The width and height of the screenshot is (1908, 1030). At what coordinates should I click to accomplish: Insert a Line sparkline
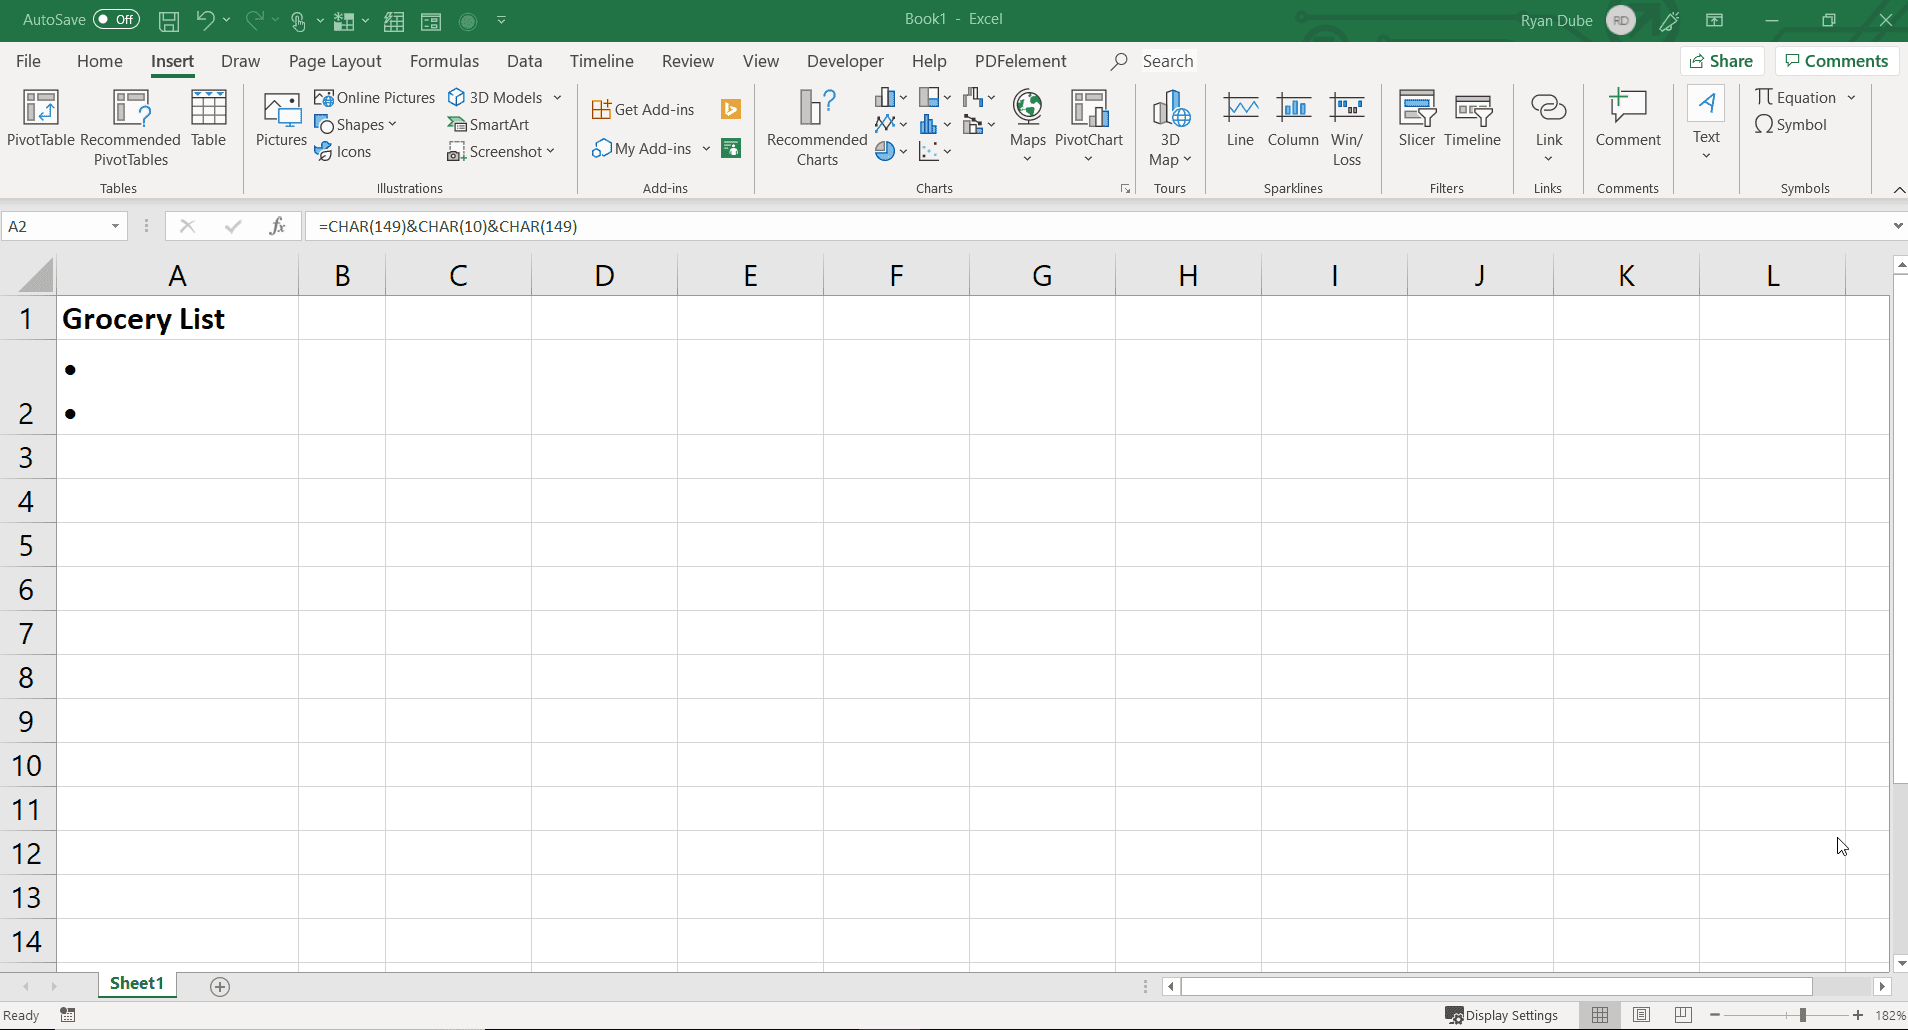(1240, 118)
